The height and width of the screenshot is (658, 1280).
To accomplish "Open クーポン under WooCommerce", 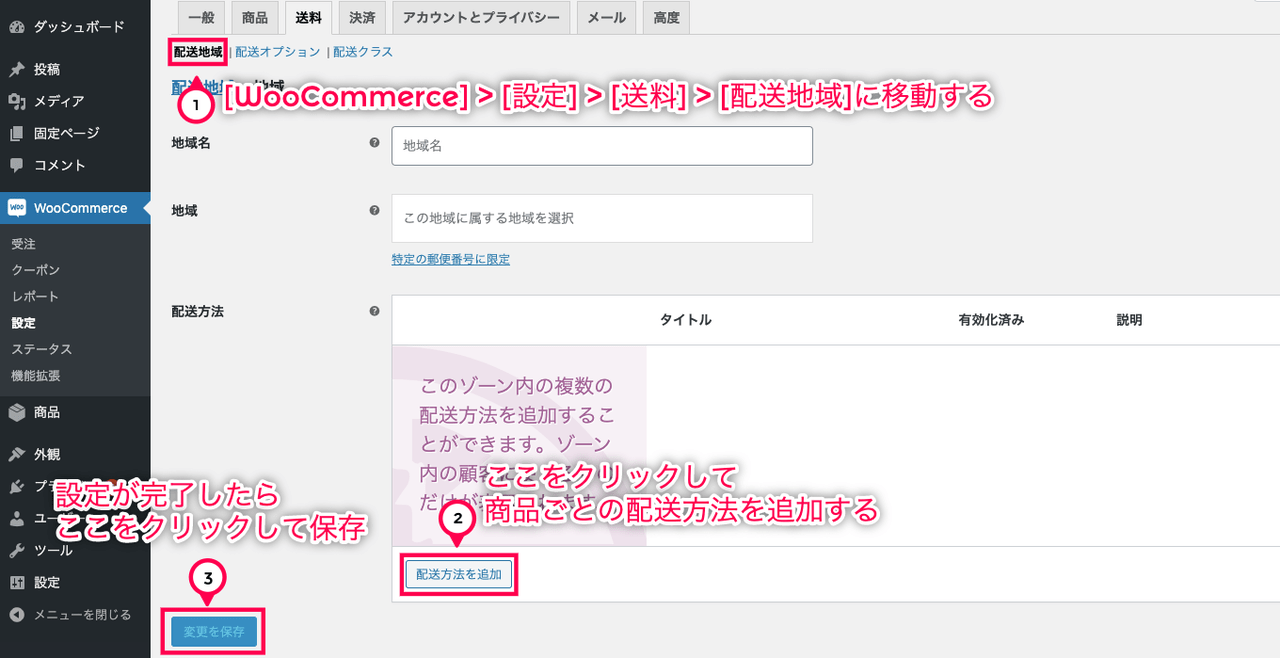I will (x=36, y=270).
